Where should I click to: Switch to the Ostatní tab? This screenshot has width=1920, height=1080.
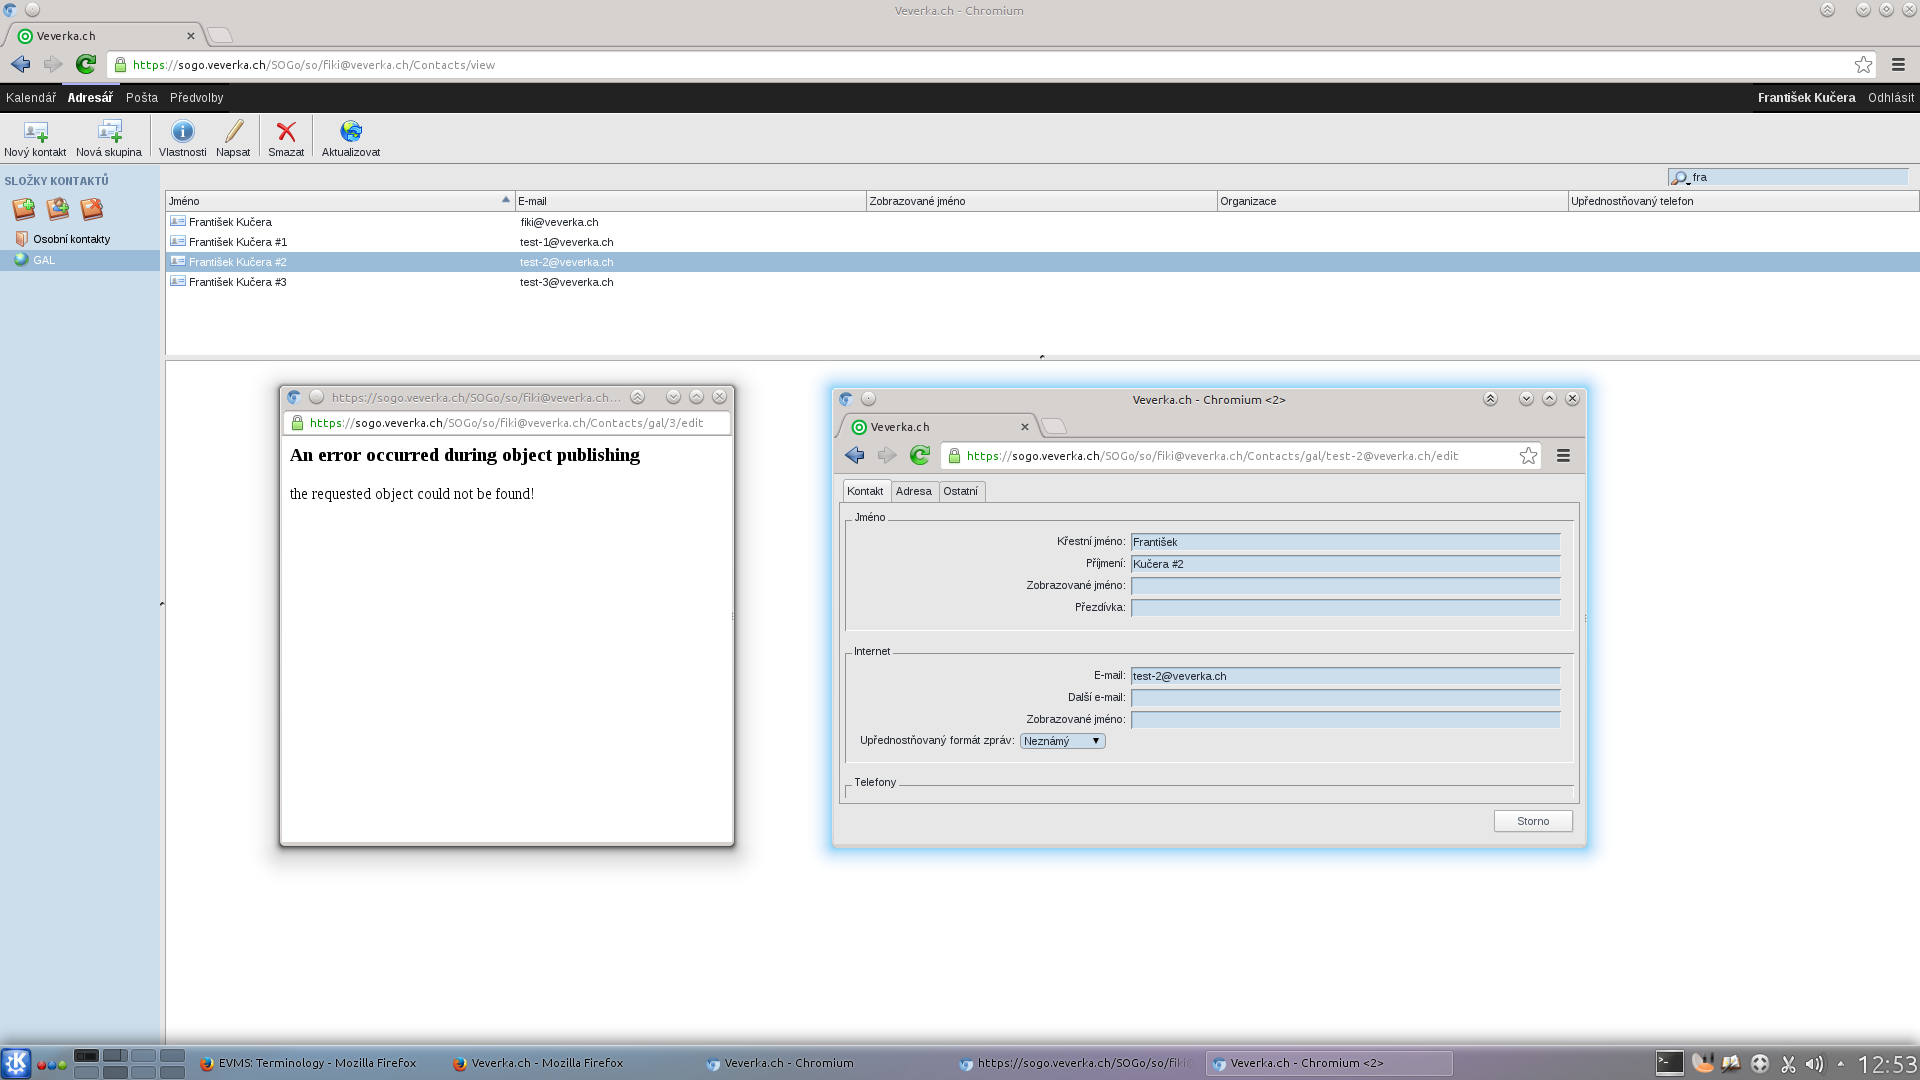pos(960,491)
